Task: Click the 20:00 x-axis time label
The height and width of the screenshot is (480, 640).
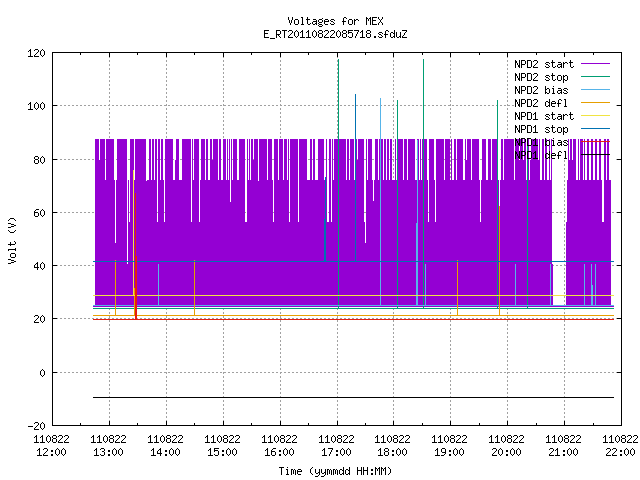Action: point(507,453)
